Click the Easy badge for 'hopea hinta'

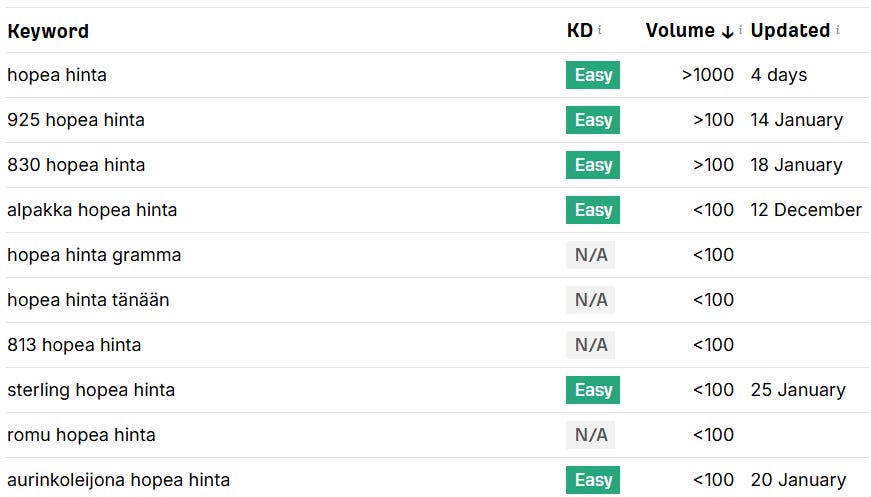point(593,75)
